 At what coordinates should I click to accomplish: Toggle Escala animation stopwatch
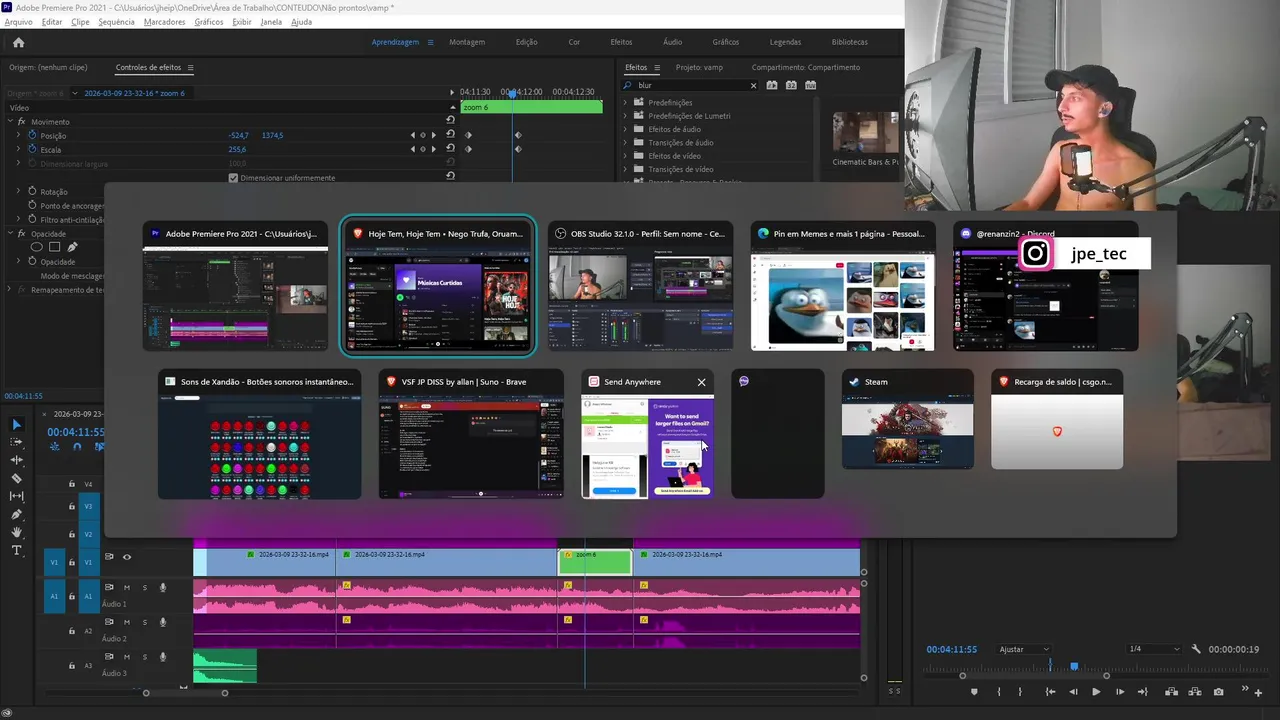(x=32, y=149)
